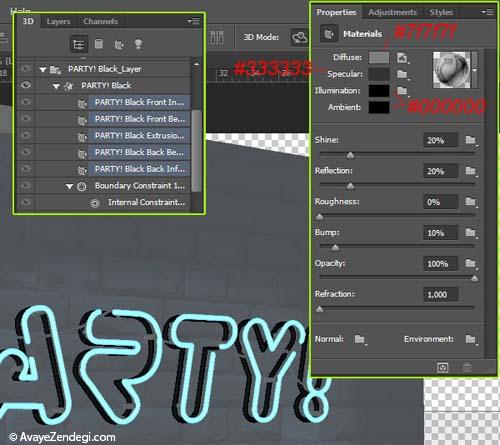Open the Normal texture folder icon
The width and height of the screenshot is (500, 445).
click(x=360, y=339)
